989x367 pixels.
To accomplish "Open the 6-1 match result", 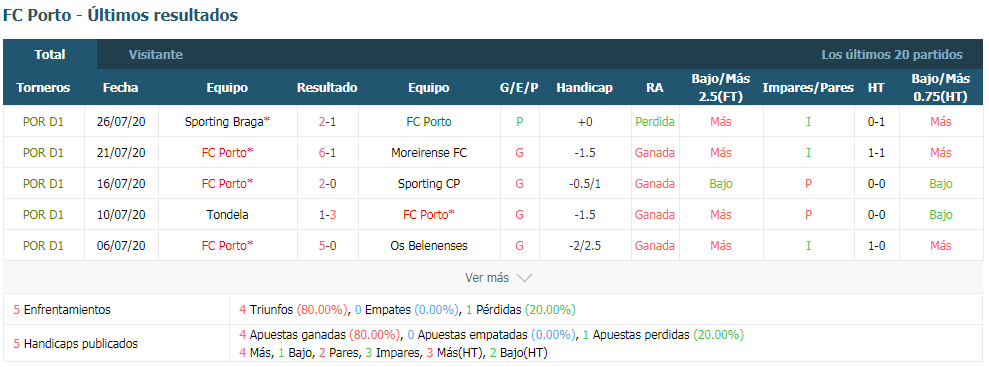I will point(327,153).
